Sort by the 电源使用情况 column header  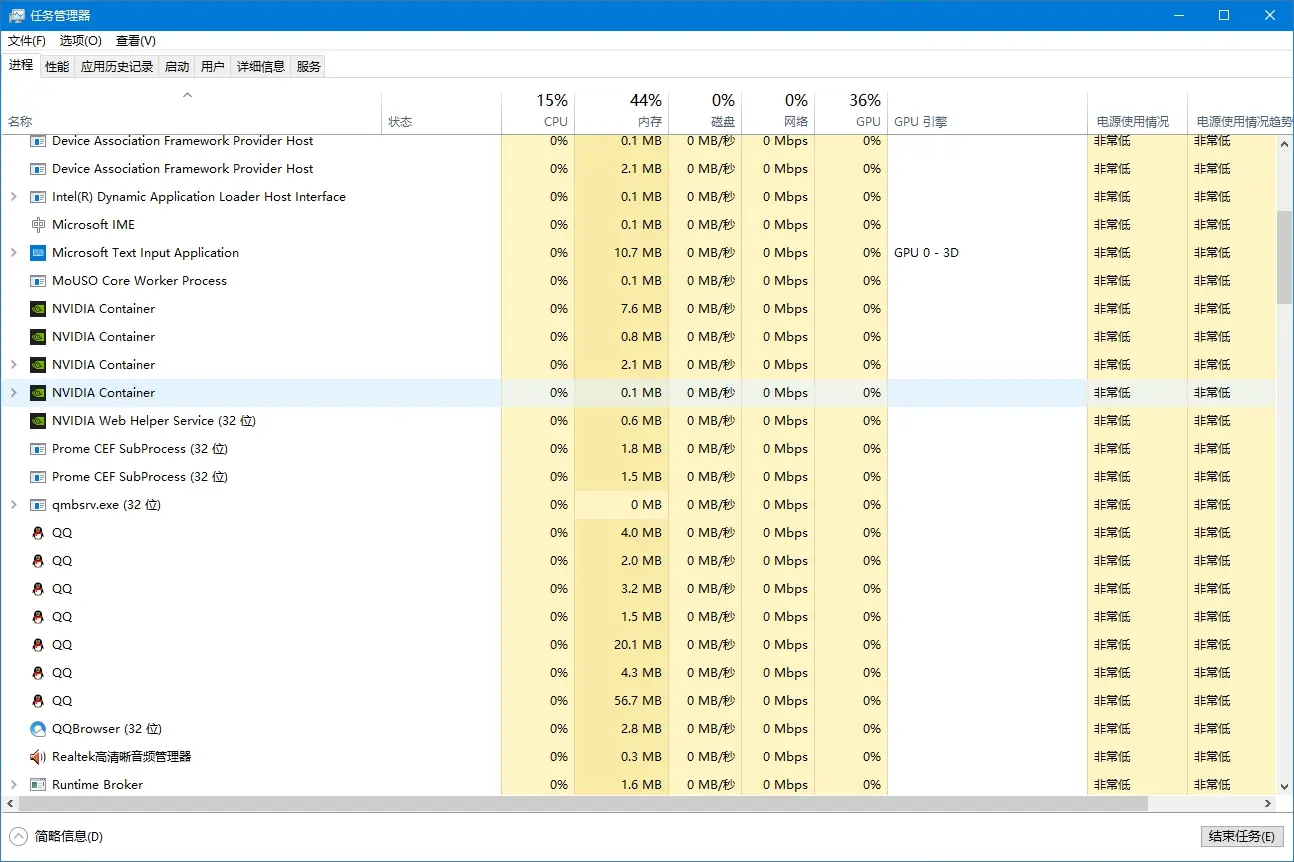[1137, 111]
